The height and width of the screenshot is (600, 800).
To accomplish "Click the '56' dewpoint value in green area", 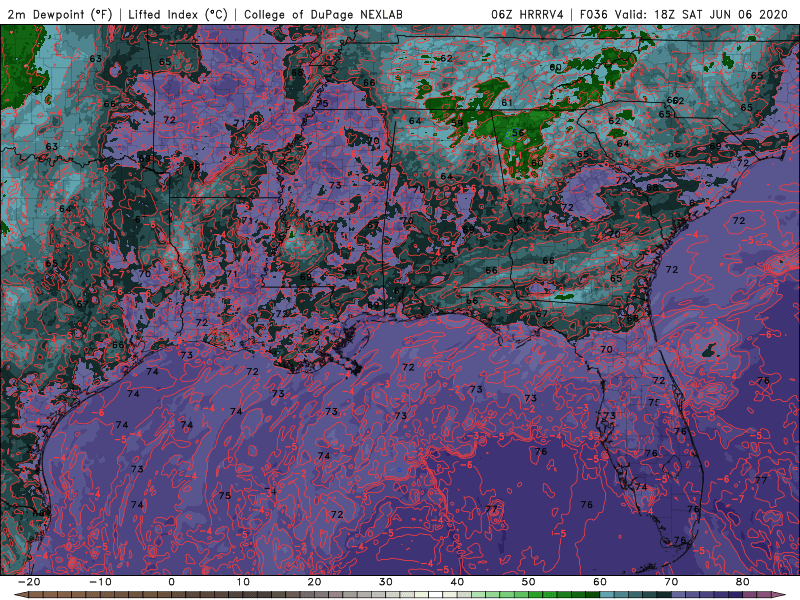I will (x=518, y=133).
